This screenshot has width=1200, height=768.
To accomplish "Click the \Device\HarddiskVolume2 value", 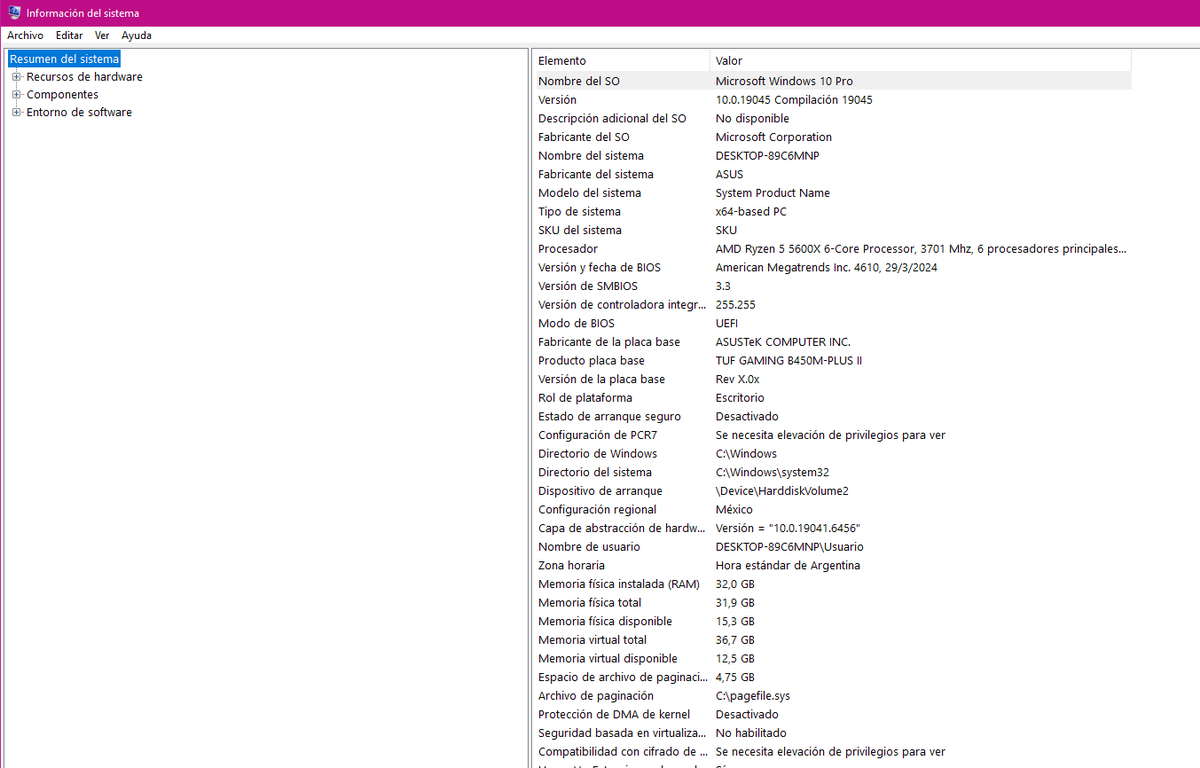I will point(782,491).
